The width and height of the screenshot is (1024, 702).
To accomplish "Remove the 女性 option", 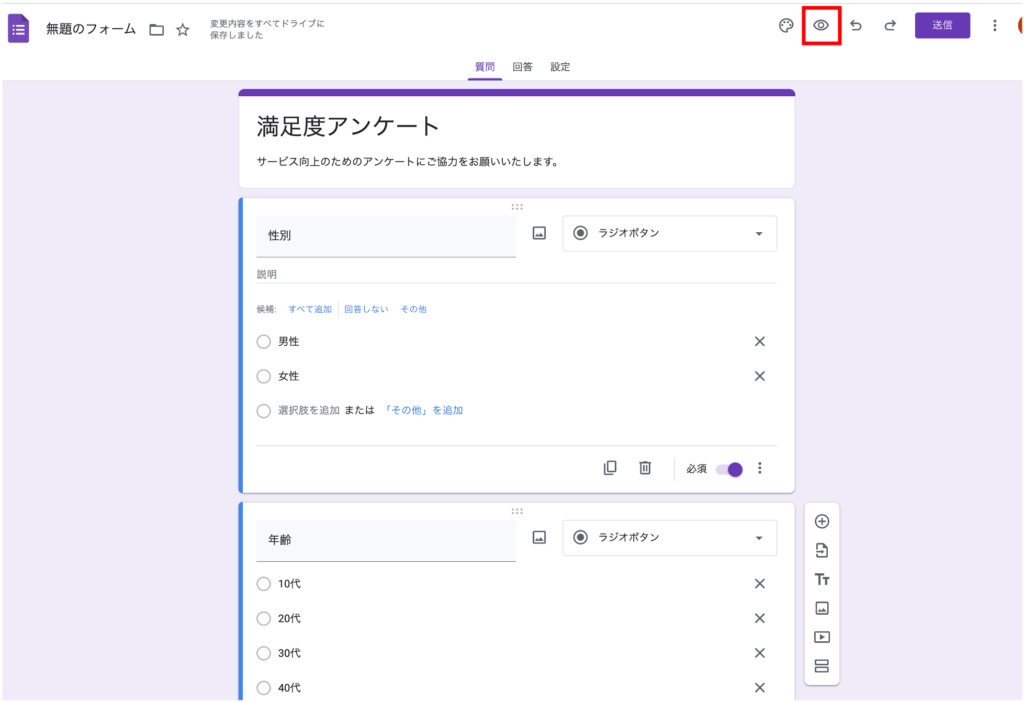I will (760, 376).
